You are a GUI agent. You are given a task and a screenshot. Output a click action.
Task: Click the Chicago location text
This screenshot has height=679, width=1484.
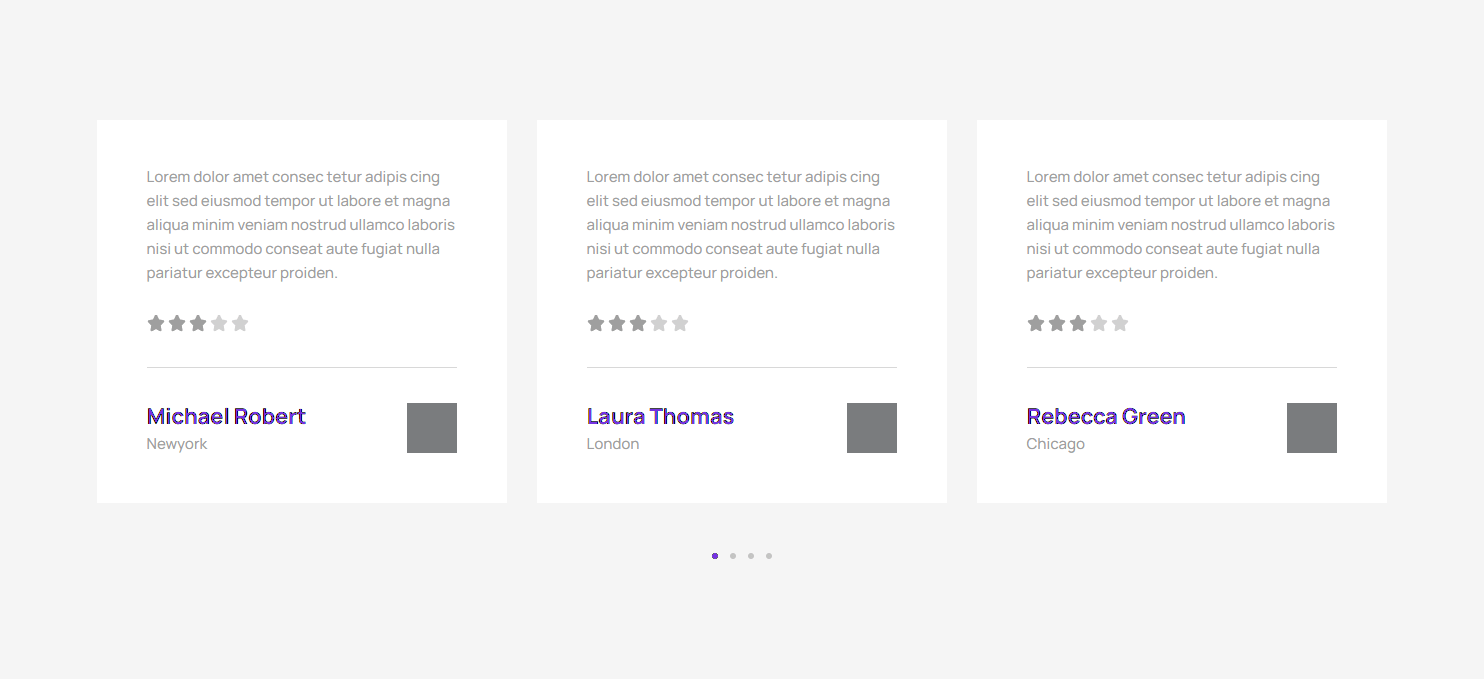pos(1055,444)
